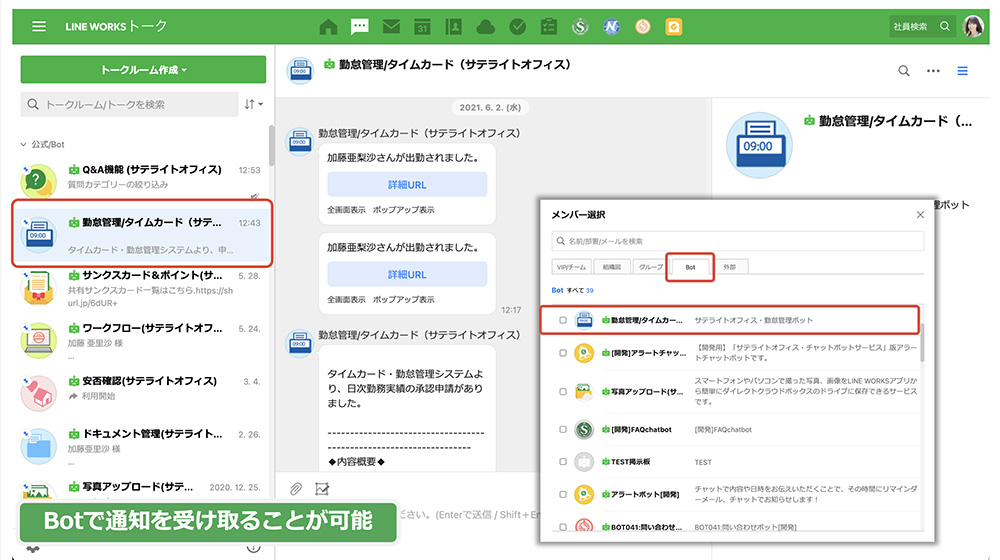Open the image capture icon beside paperclip

pos(322,489)
